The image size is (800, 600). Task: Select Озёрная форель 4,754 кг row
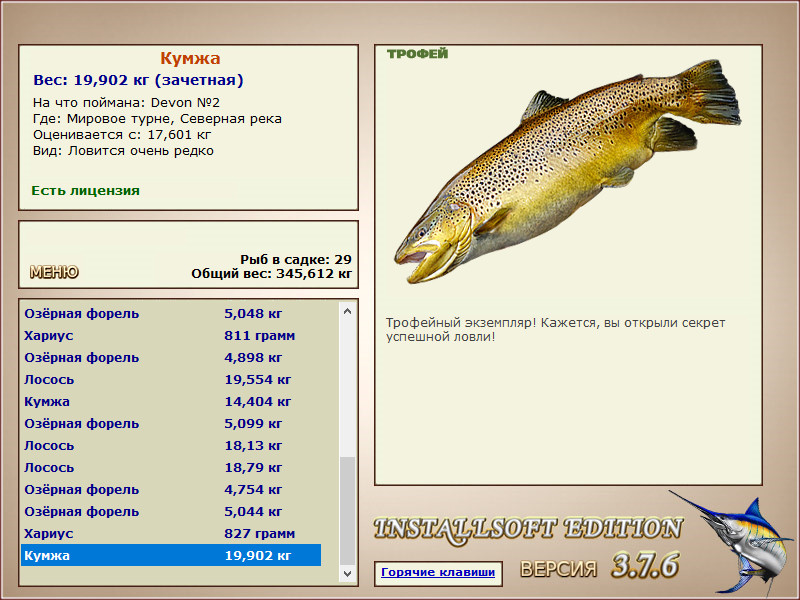click(171, 489)
